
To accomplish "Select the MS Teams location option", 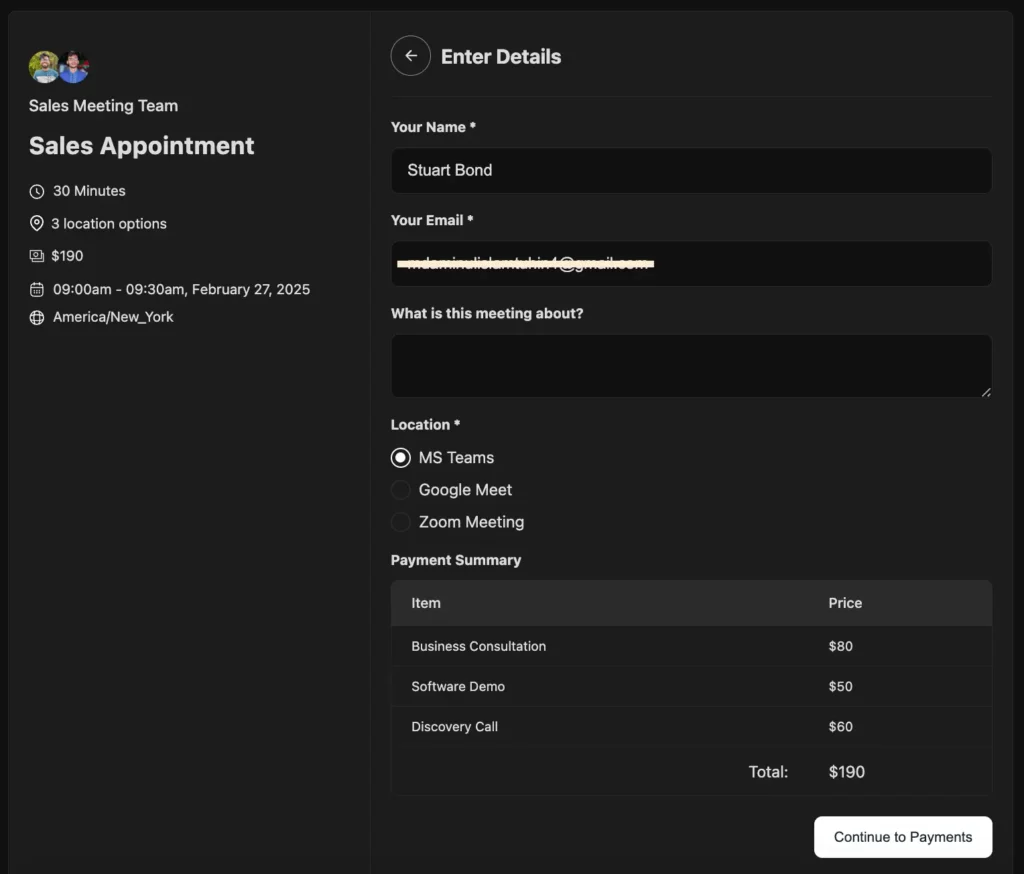I will coord(401,458).
